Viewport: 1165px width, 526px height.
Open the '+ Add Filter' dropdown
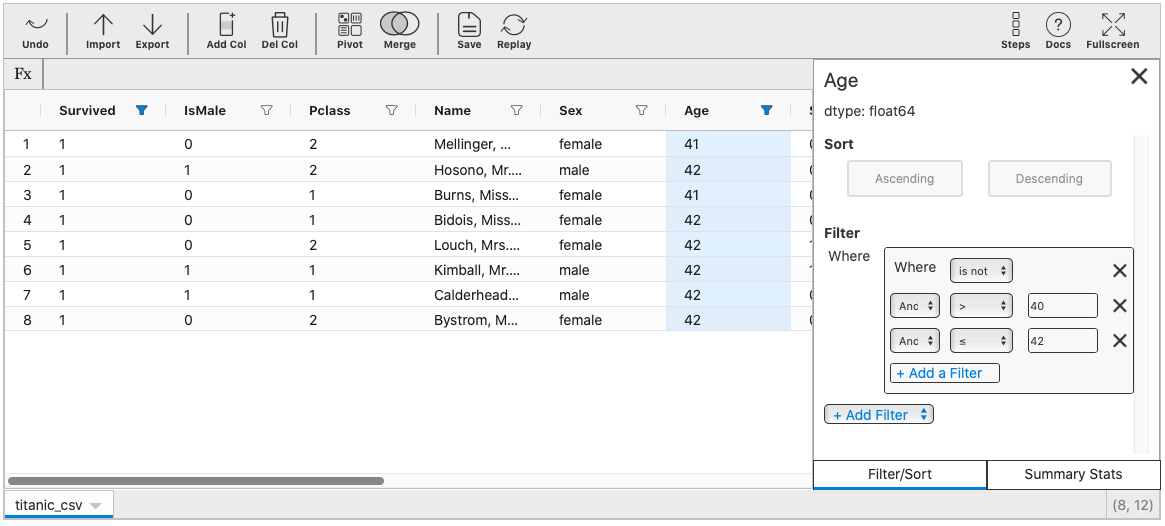(878, 414)
